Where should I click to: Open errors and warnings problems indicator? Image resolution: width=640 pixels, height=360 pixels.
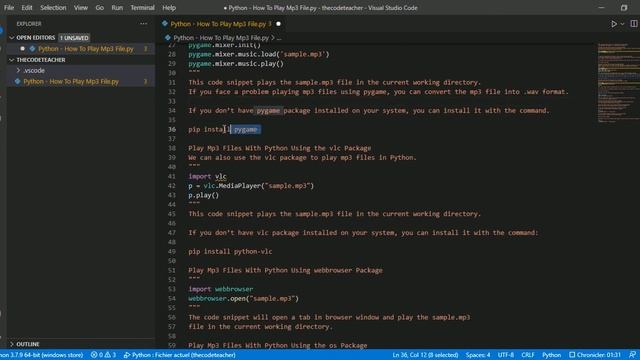pyautogui.click(x=103, y=355)
